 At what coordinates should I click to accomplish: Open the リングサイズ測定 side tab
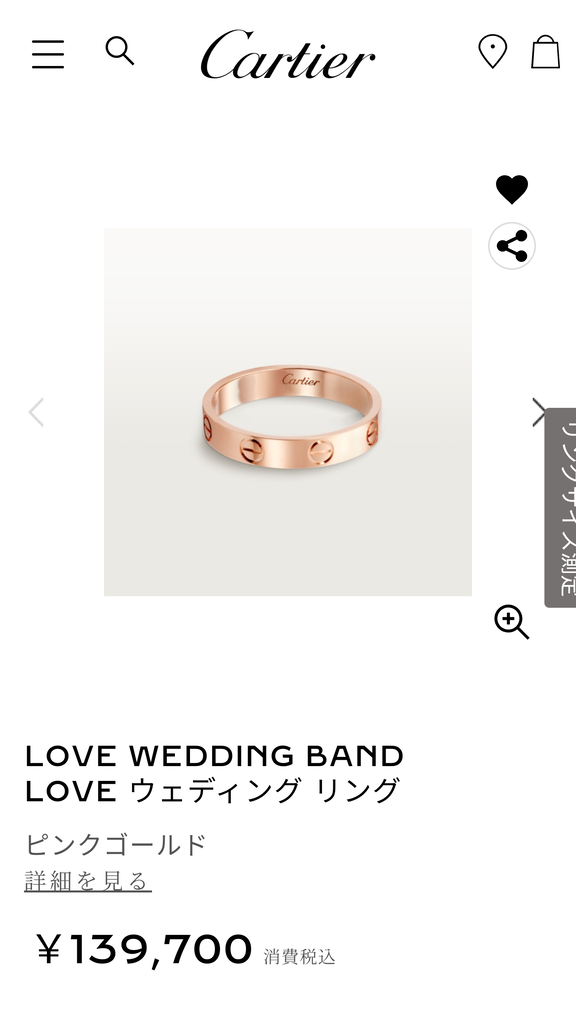560,507
